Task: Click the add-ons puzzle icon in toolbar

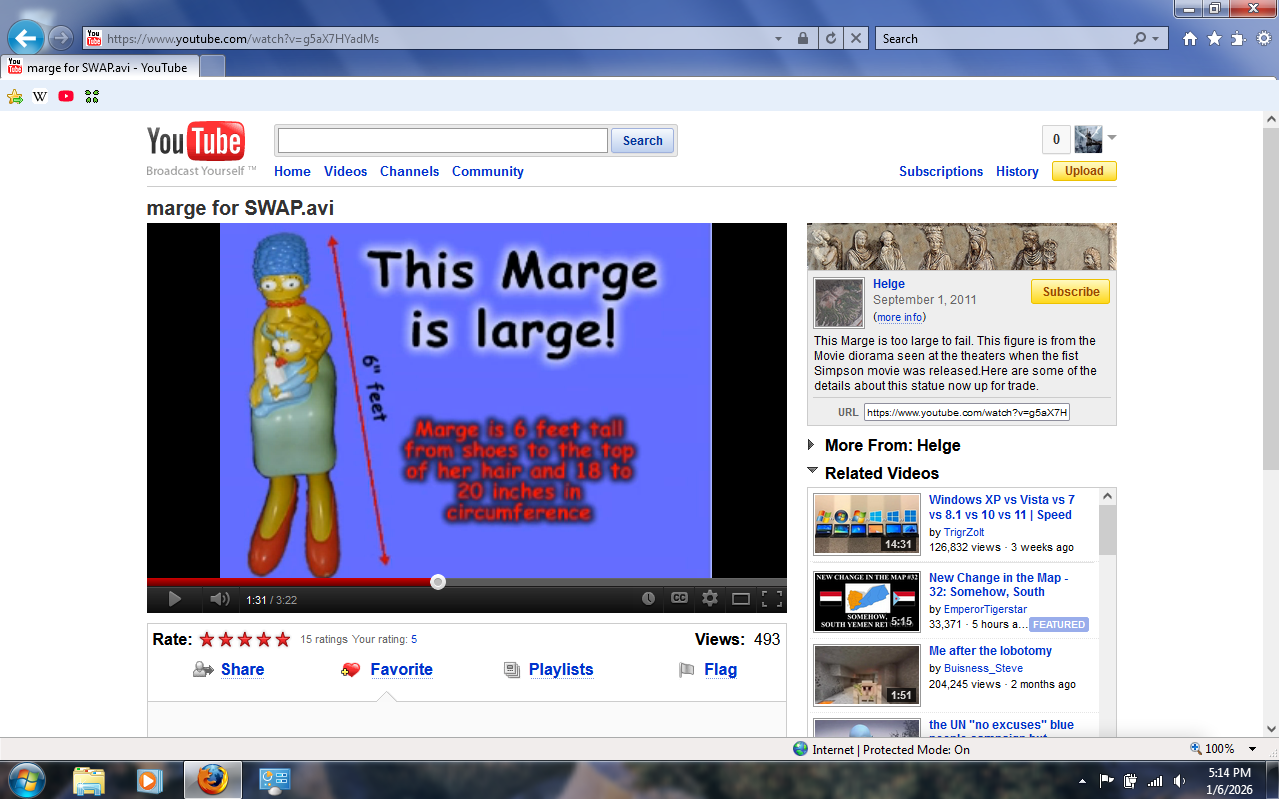Action: click(1239, 38)
